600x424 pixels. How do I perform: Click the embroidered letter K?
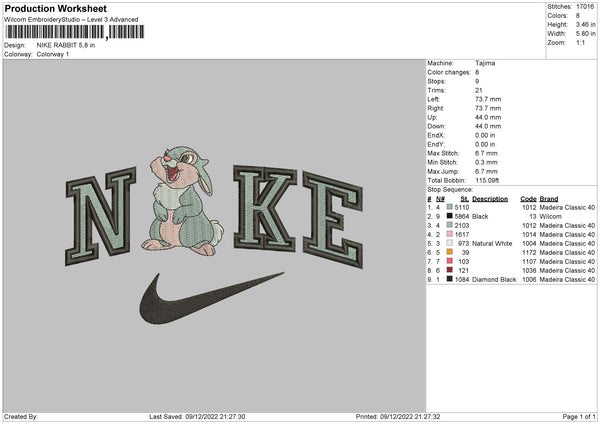click(265, 208)
